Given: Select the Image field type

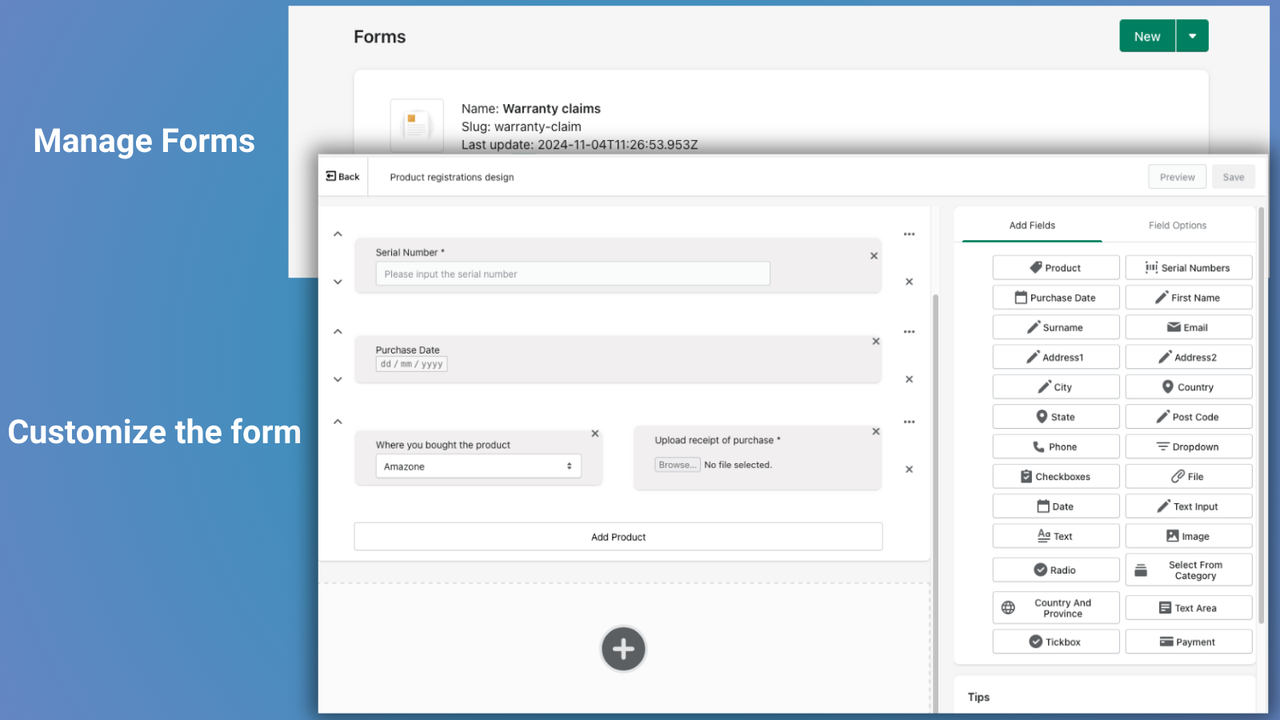Looking at the screenshot, I should pos(1188,535).
